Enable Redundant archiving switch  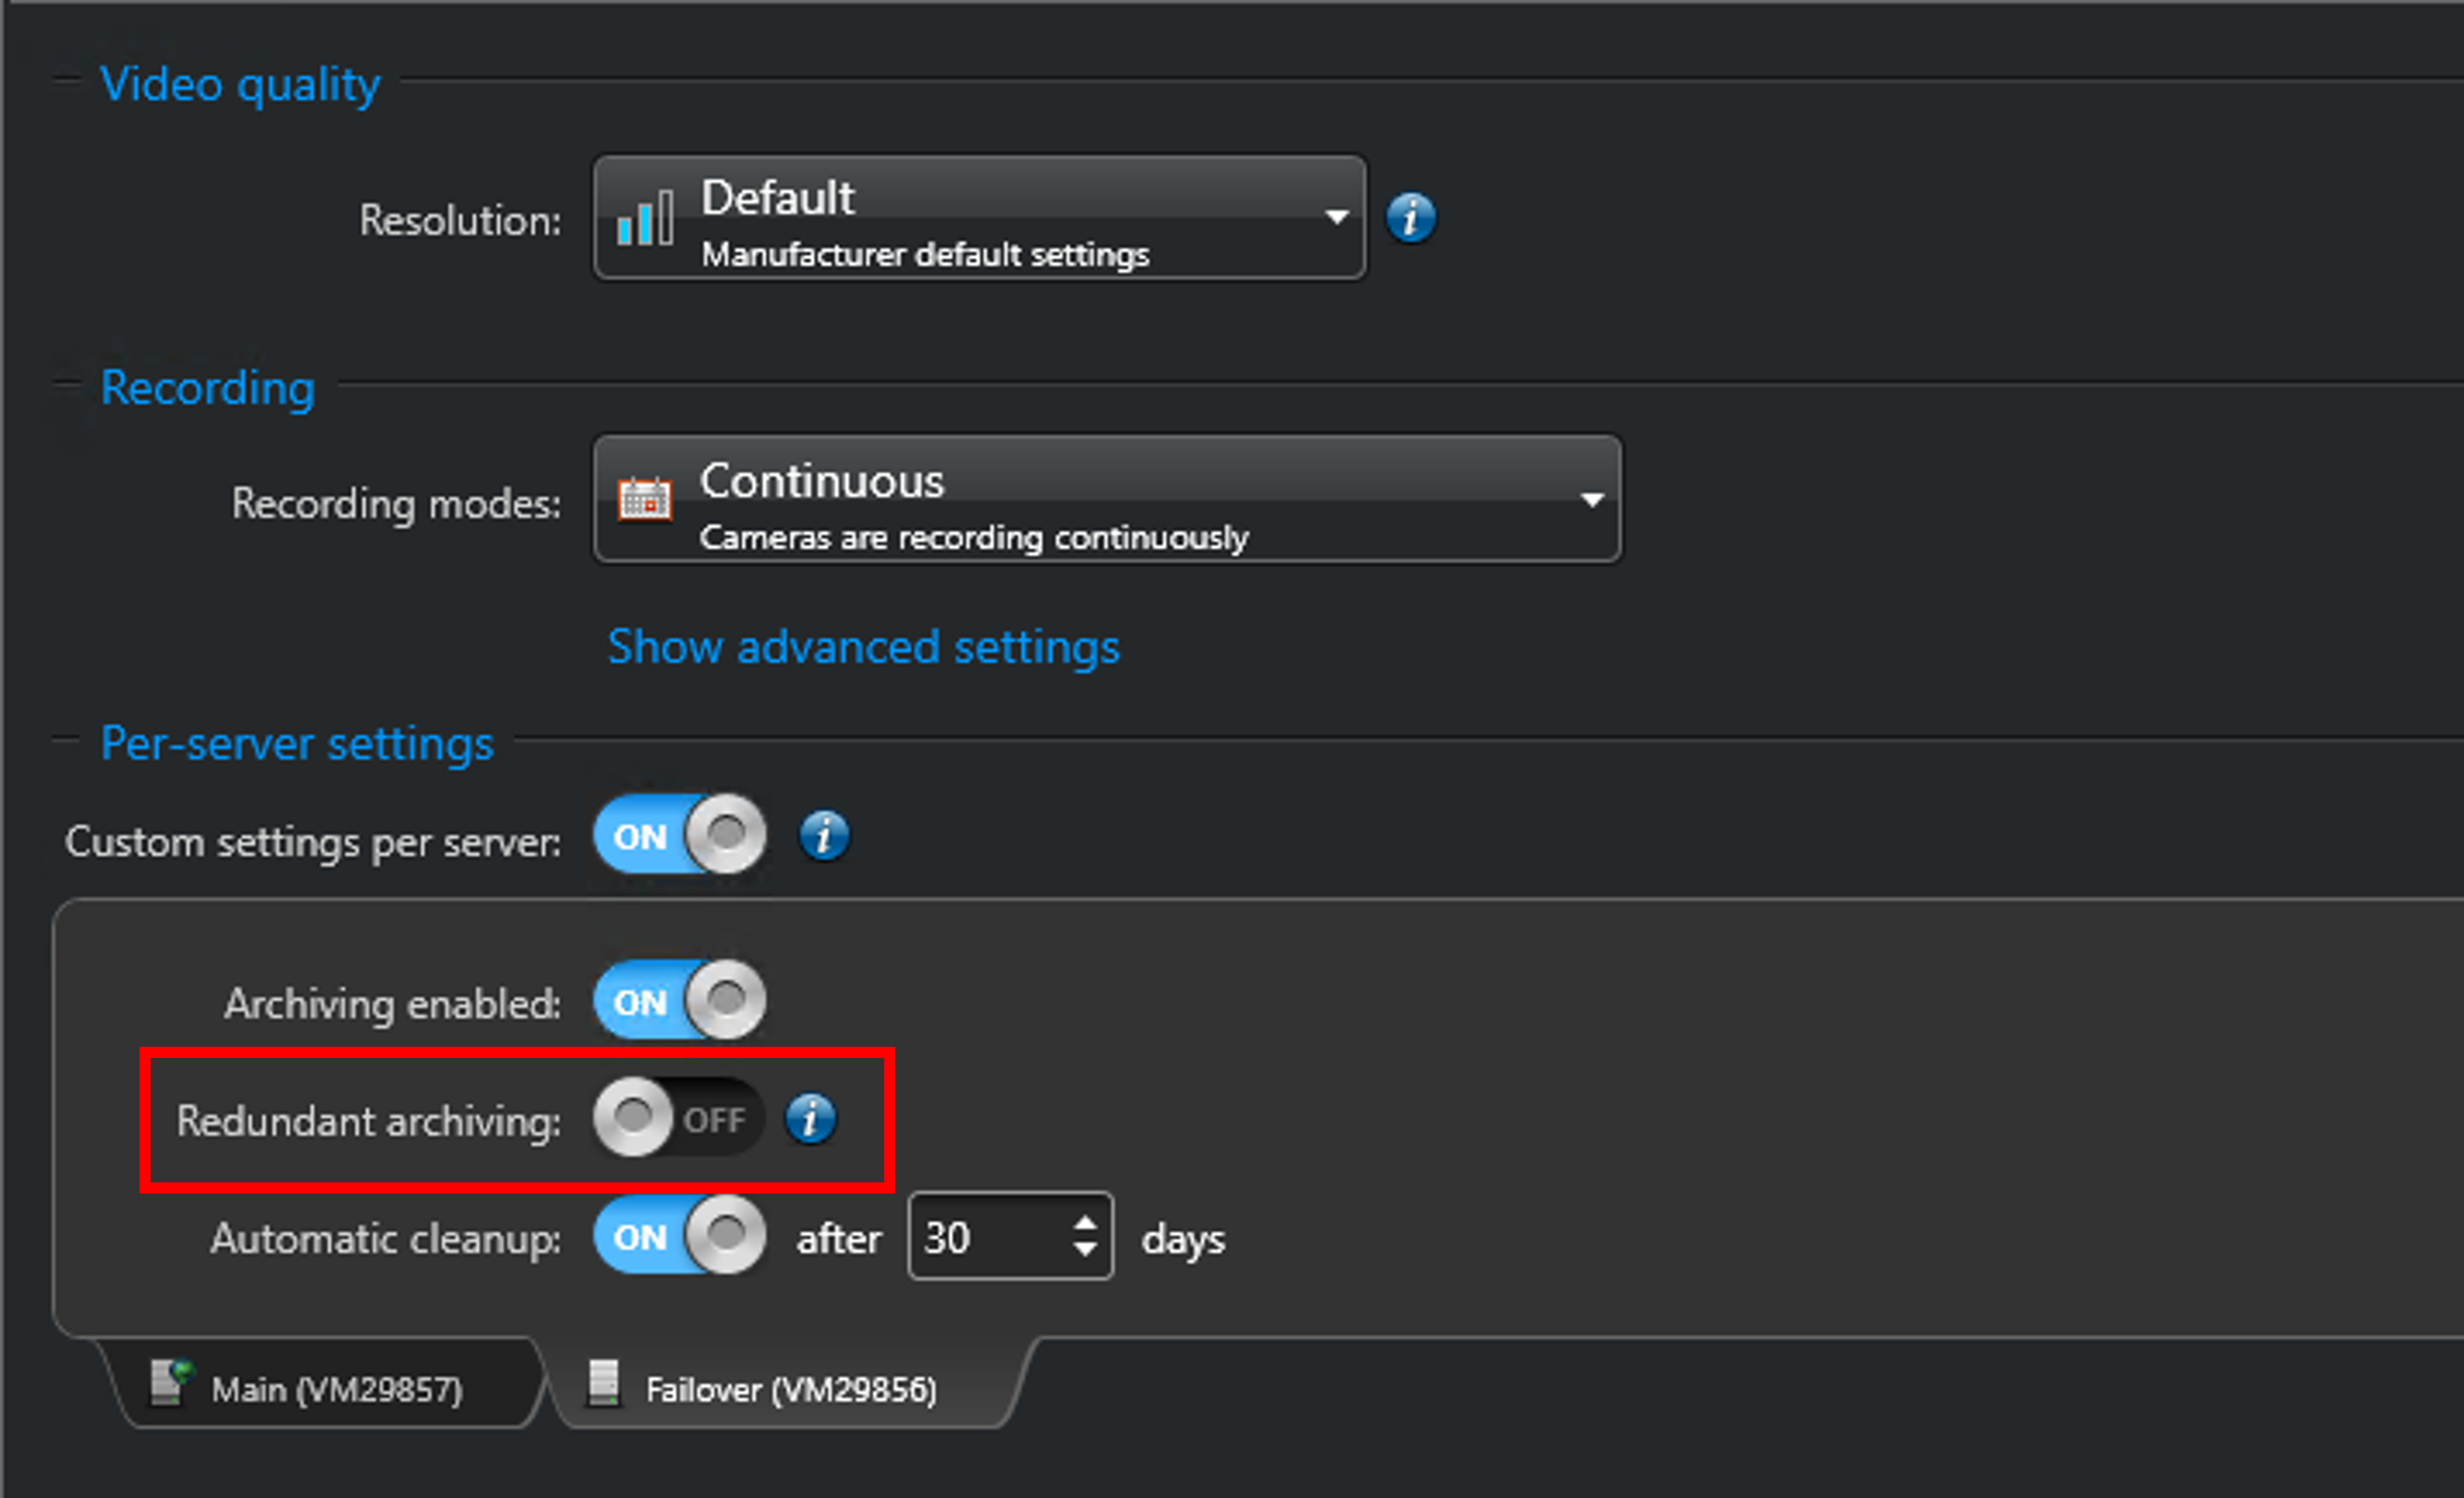(680, 1117)
